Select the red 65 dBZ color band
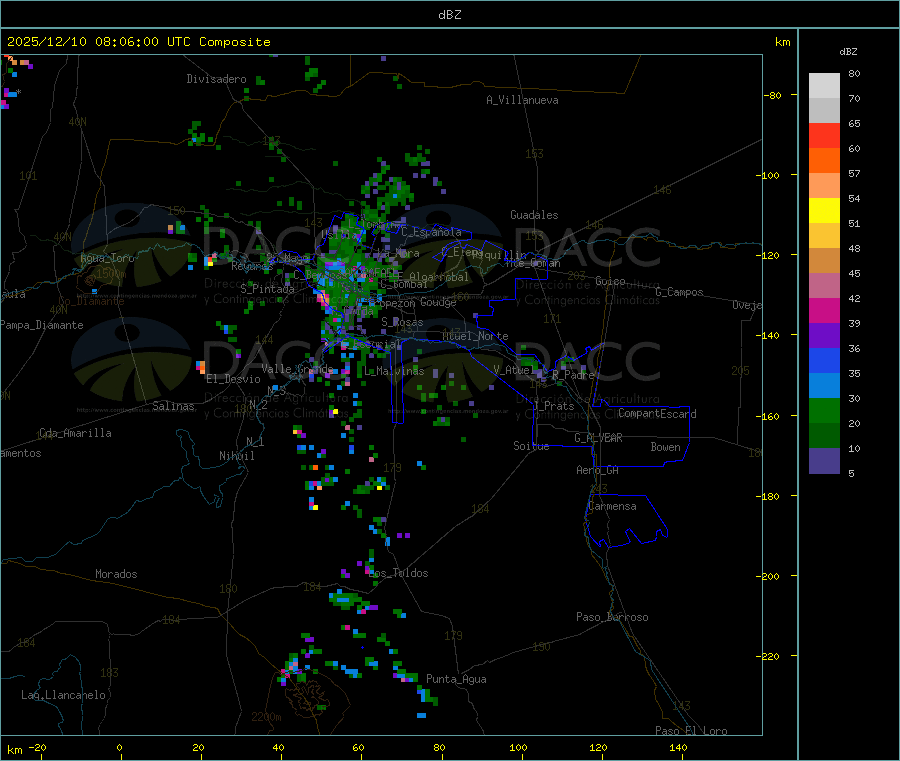 (x=824, y=135)
